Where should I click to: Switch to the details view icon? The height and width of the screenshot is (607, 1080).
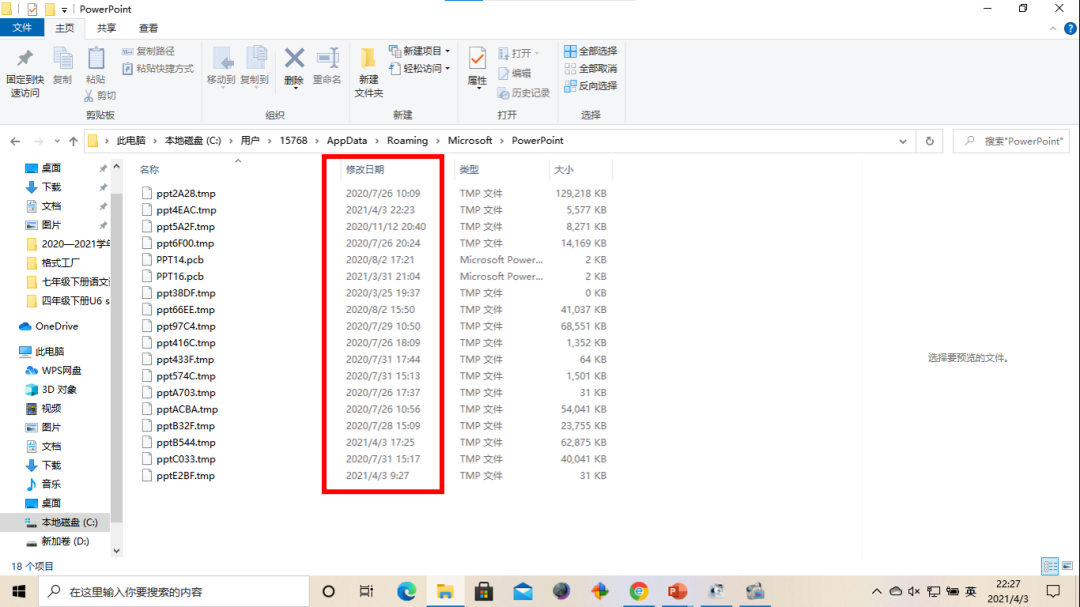(x=1050, y=566)
